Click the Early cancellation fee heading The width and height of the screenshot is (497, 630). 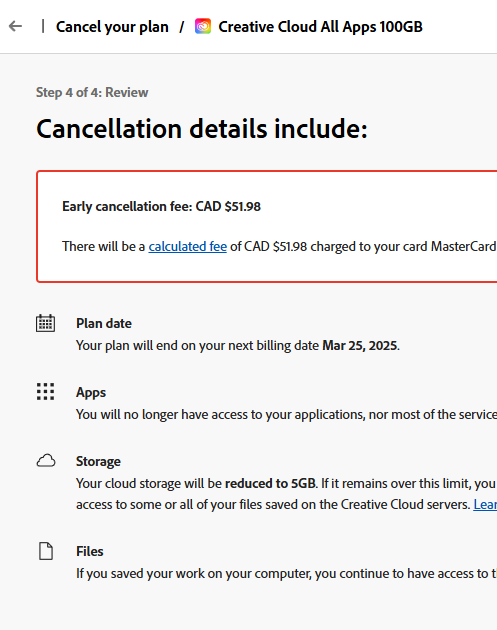(x=161, y=207)
